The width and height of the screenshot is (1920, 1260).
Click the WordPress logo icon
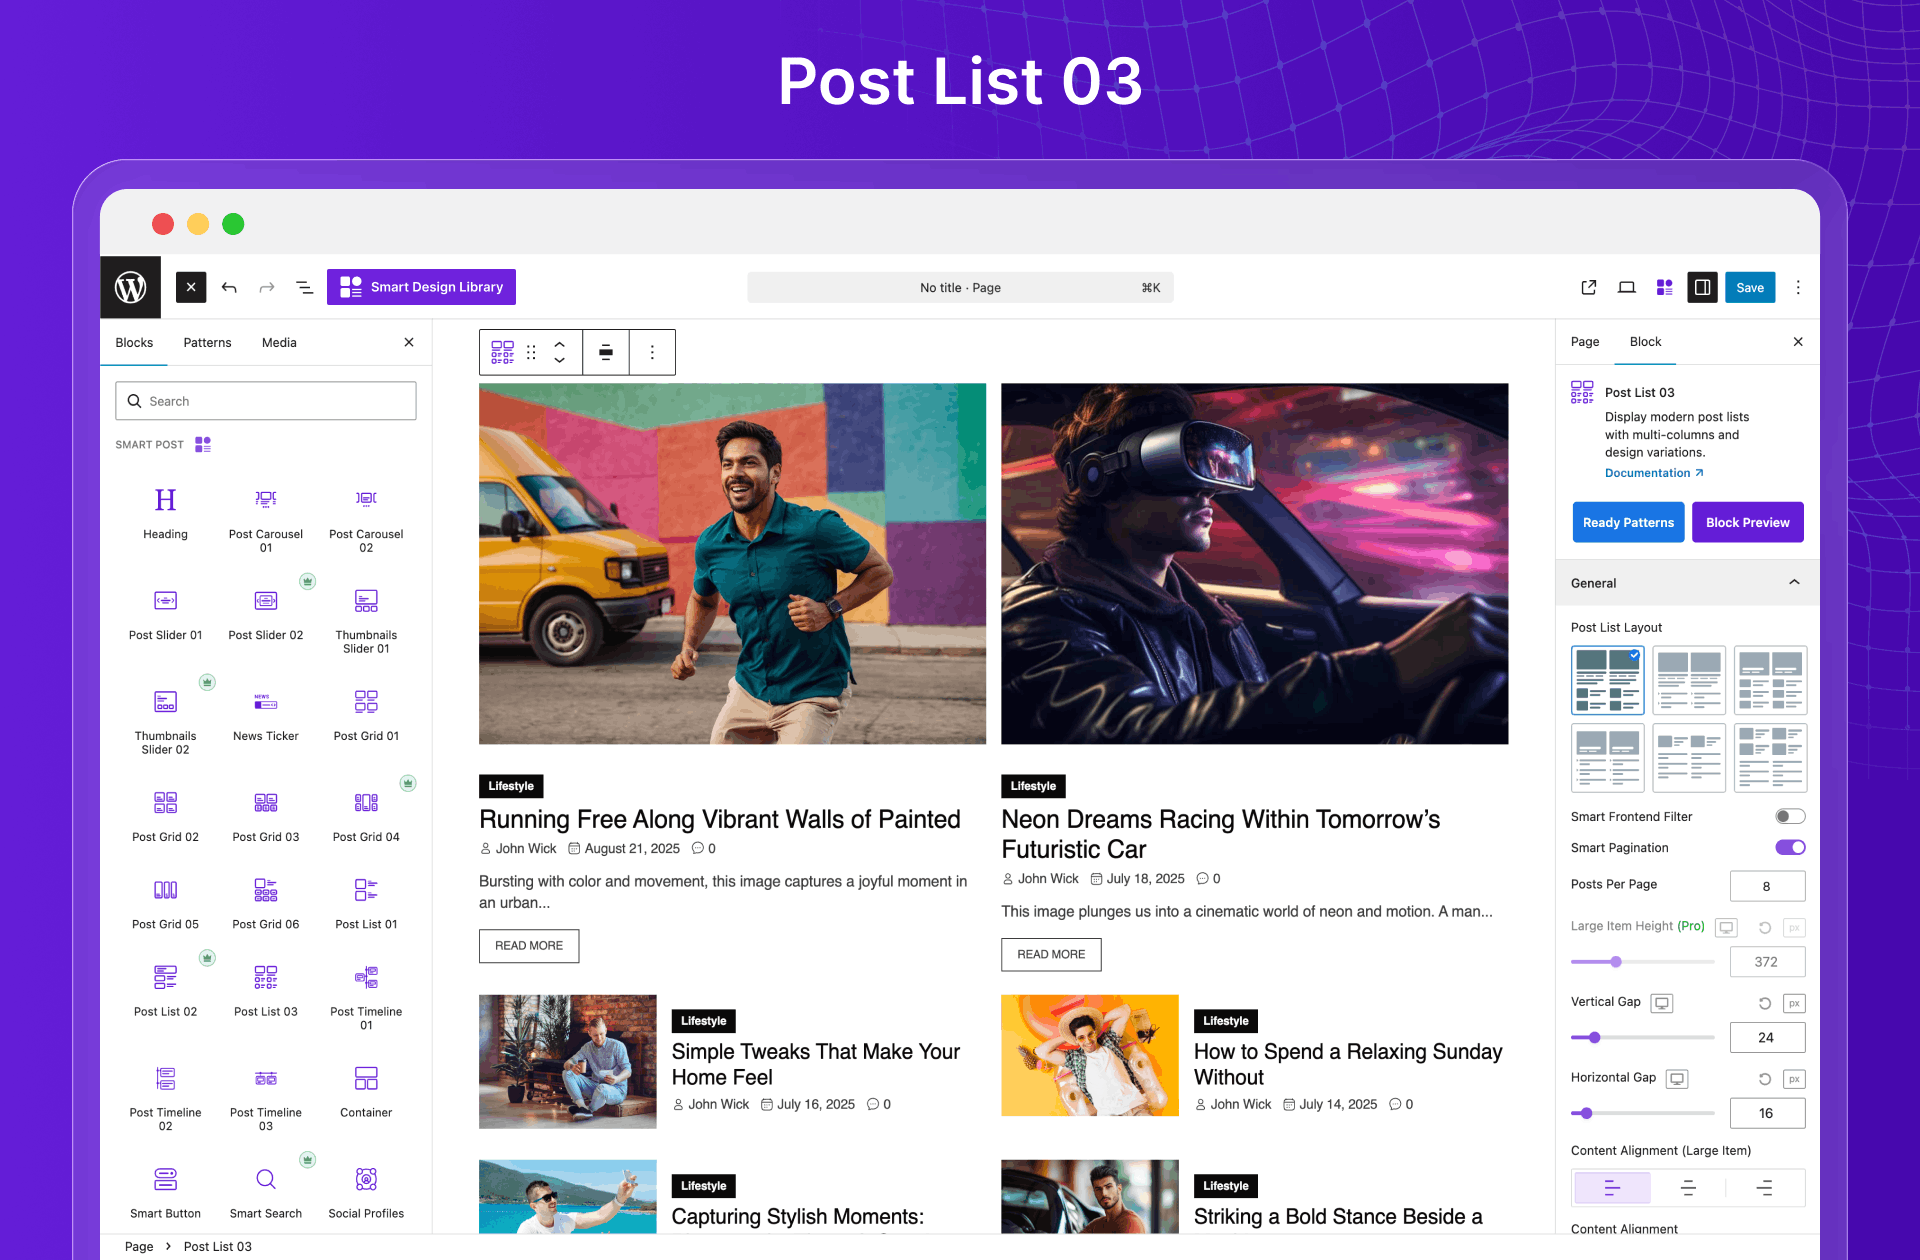131,288
